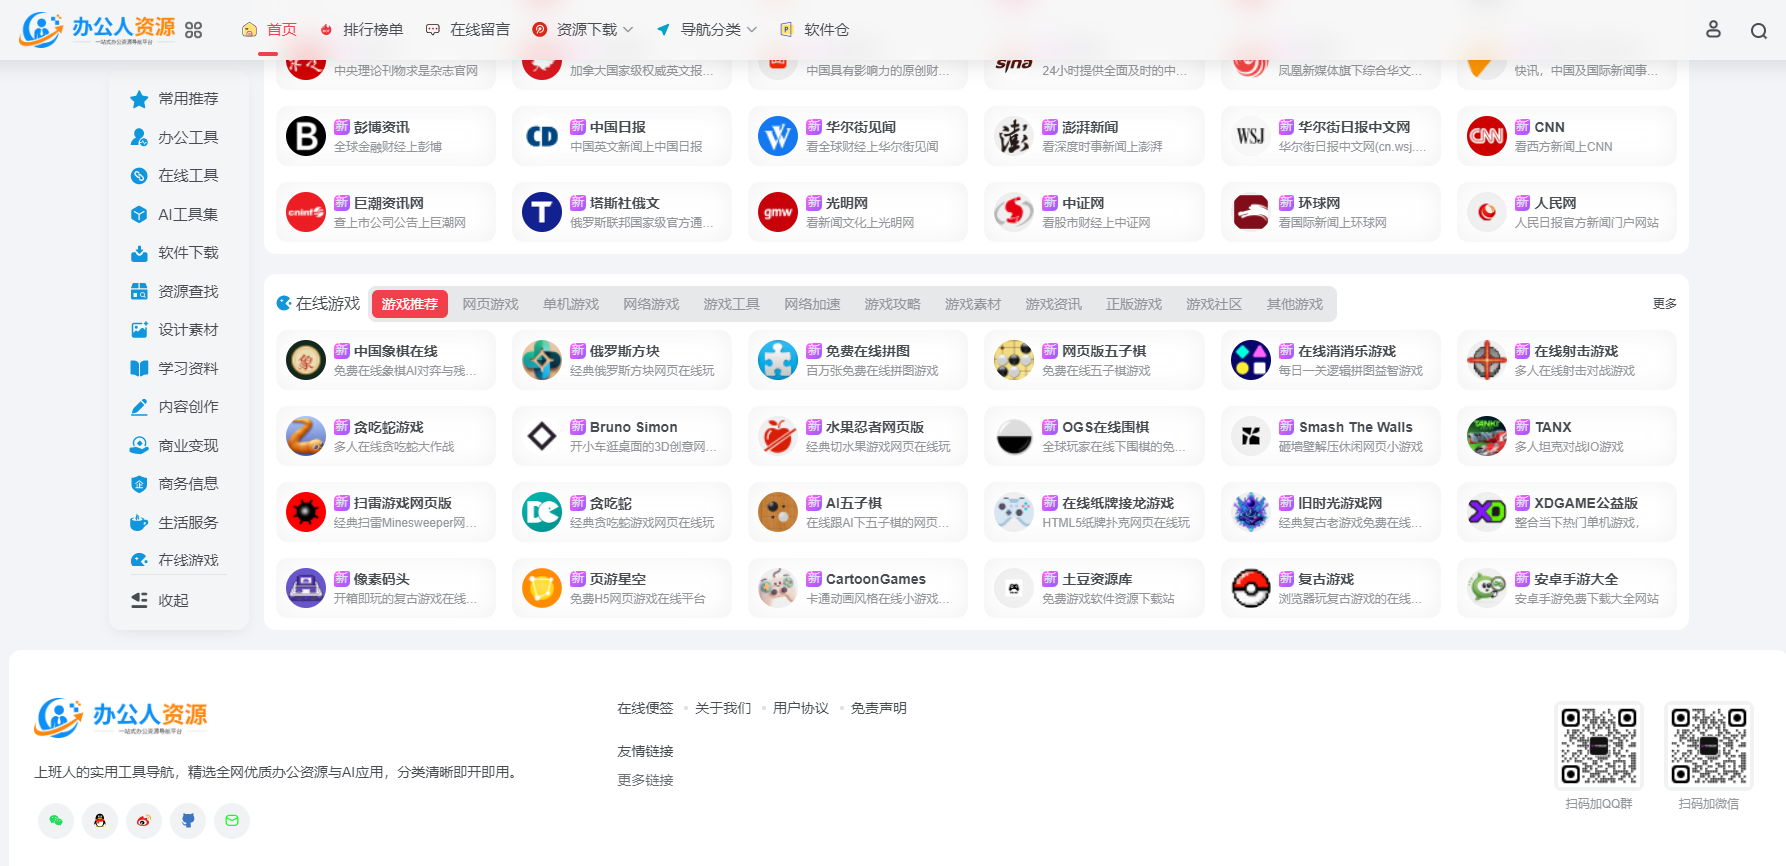Open the 免责声明 footer link
This screenshot has width=1786, height=866.
tap(879, 708)
